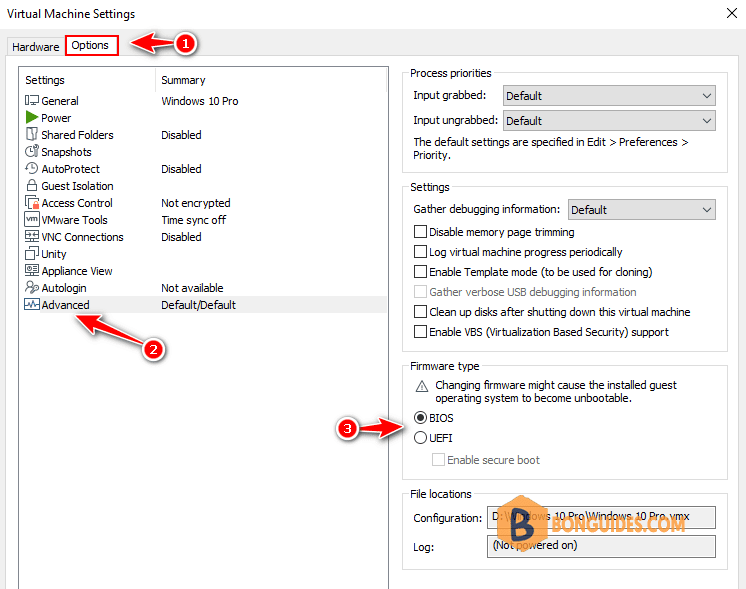The height and width of the screenshot is (589, 746).
Task: Switch to the Options tab
Action: tap(91, 45)
